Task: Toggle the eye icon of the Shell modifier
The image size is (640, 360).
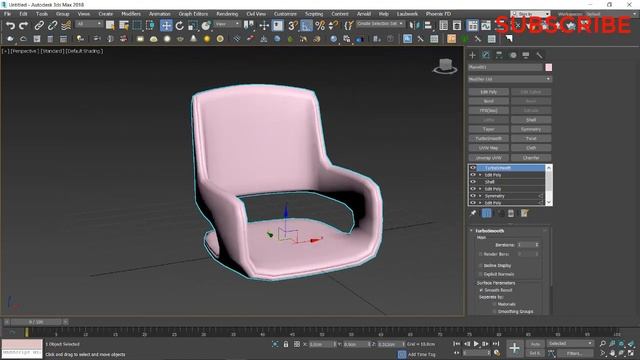Action: (473, 182)
